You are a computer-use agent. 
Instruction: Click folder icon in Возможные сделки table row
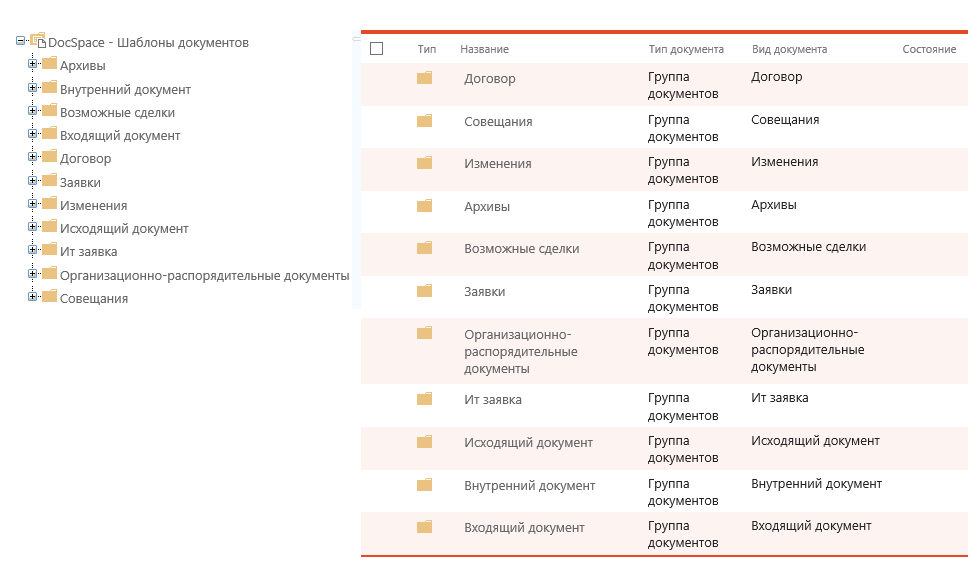pyautogui.click(x=424, y=248)
